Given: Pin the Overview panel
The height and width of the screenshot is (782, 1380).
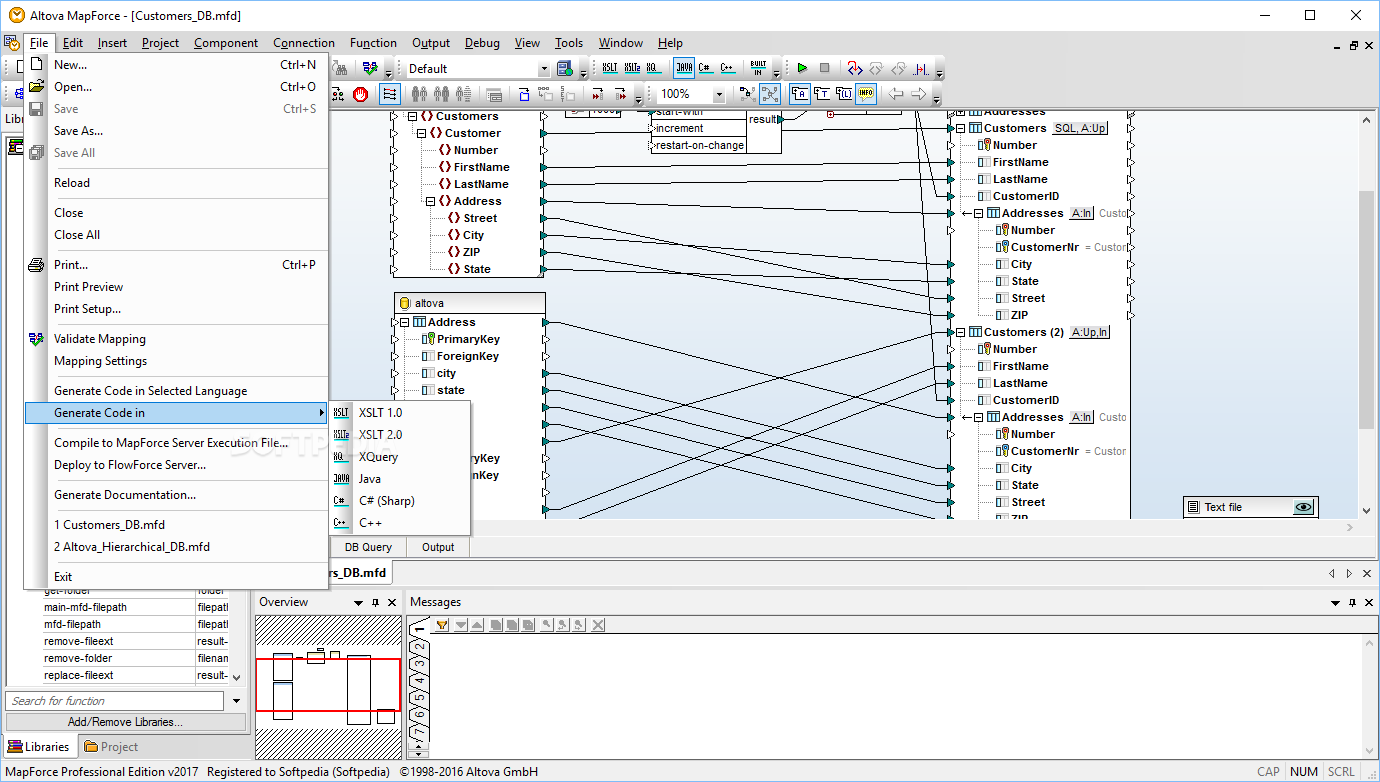Looking at the screenshot, I should tap(375, 603).
